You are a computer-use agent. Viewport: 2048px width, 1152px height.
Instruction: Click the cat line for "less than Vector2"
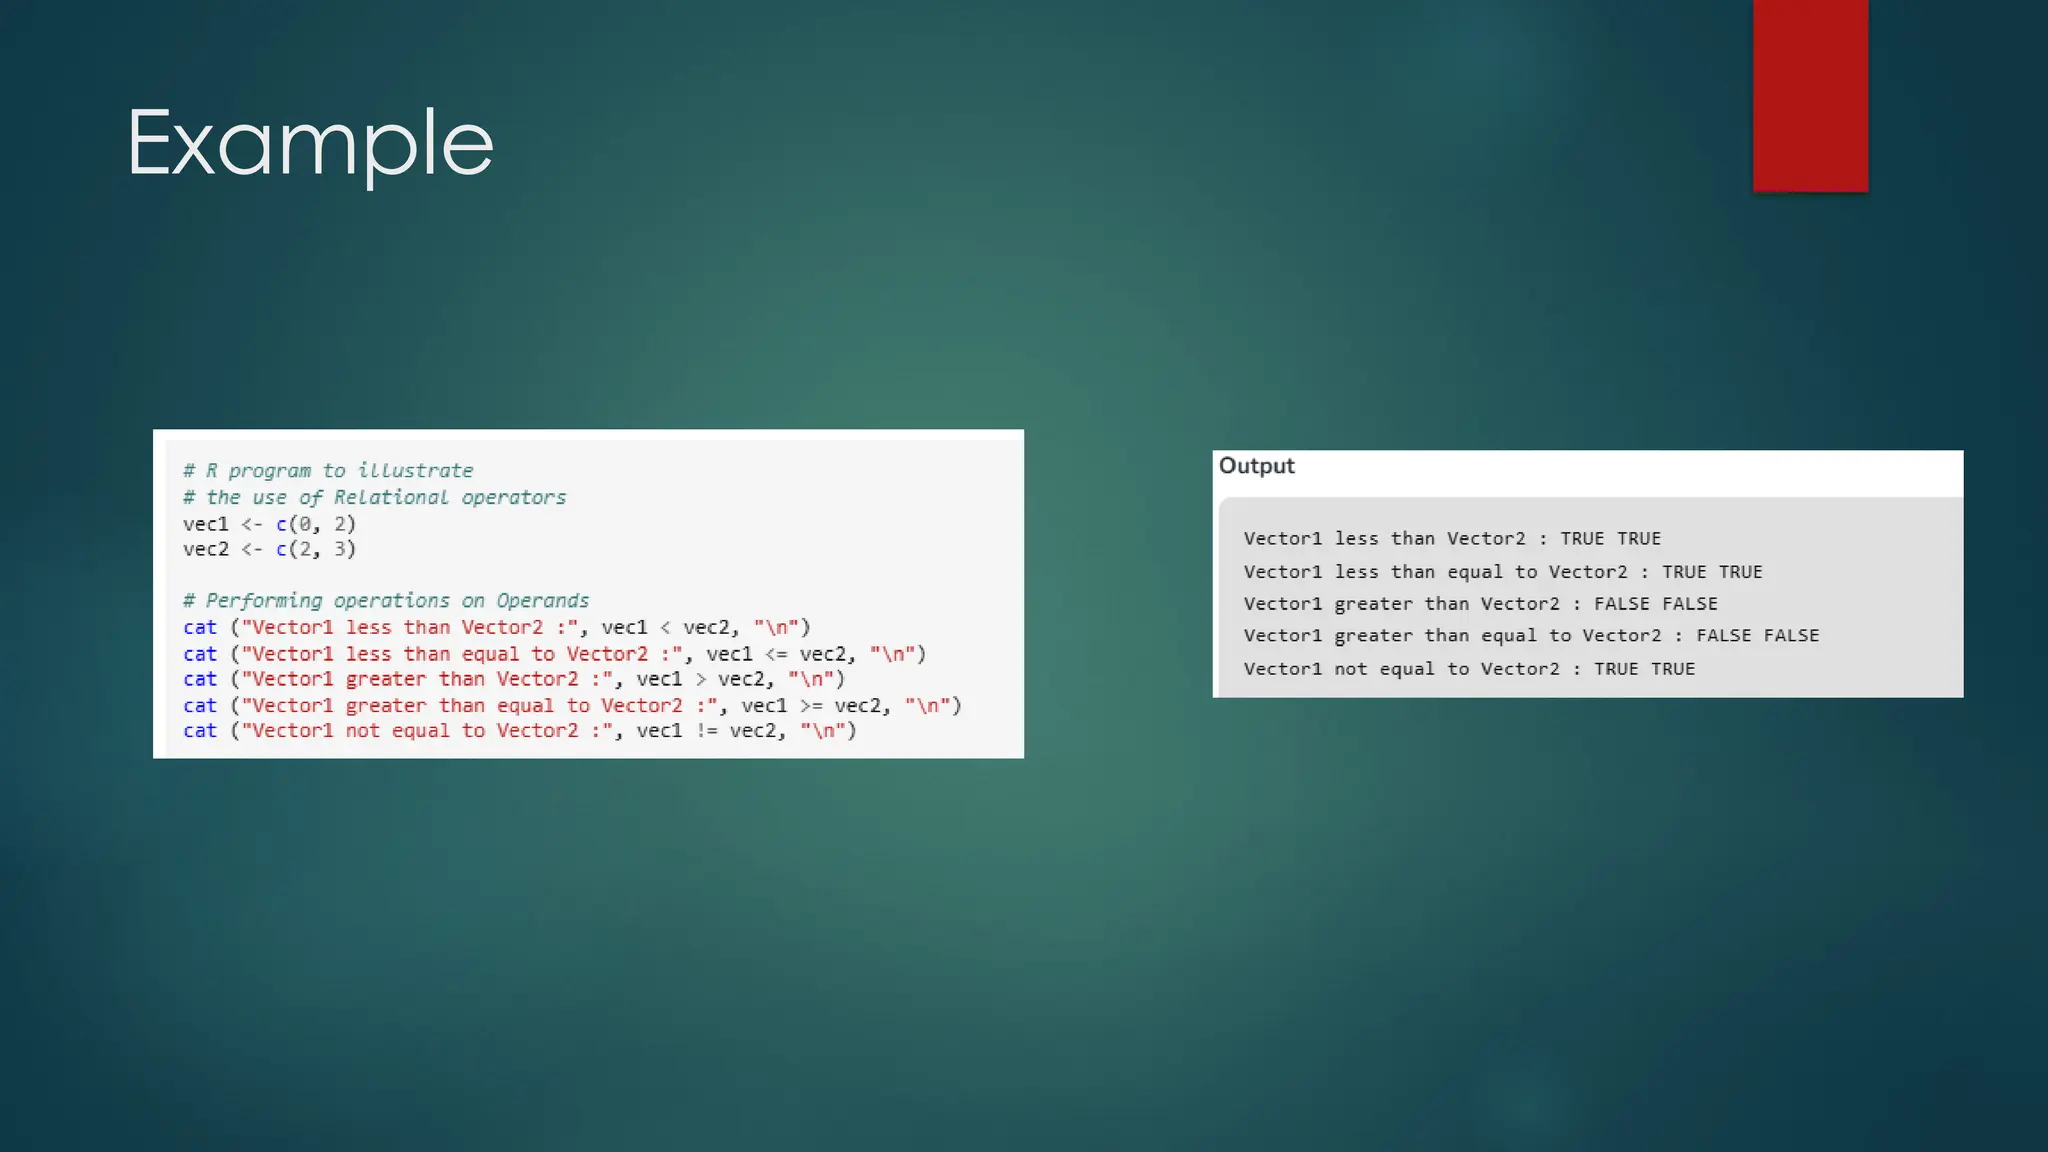(x=496, y=628)
